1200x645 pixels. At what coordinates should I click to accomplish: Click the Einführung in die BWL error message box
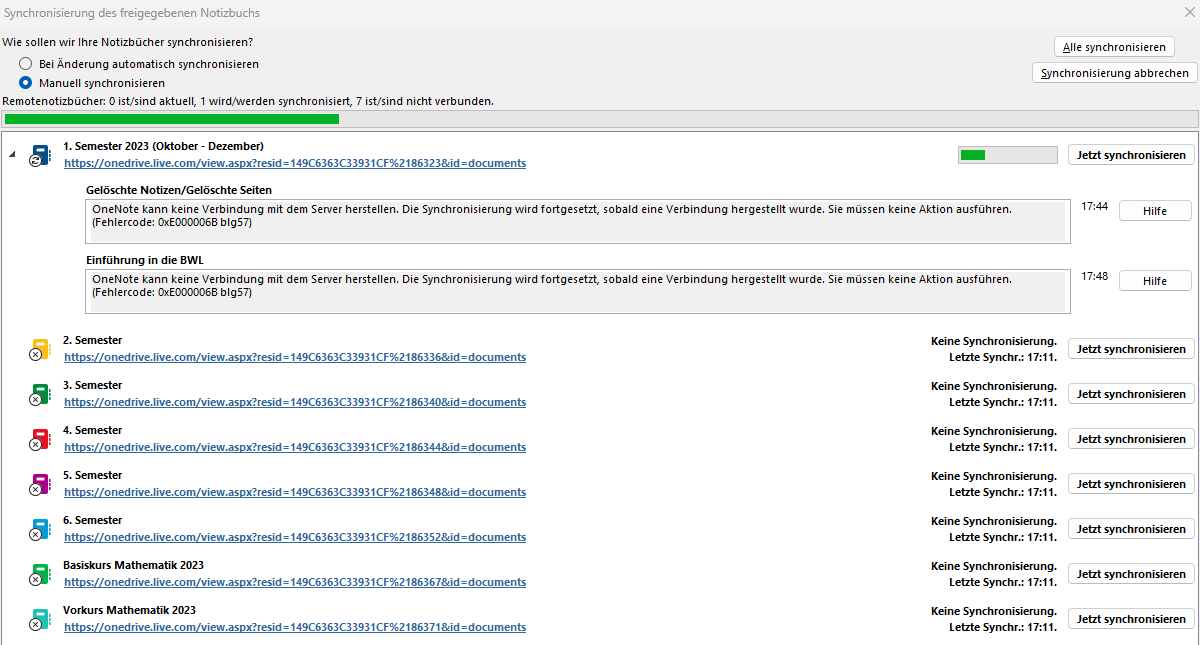[x=578, y=291]
